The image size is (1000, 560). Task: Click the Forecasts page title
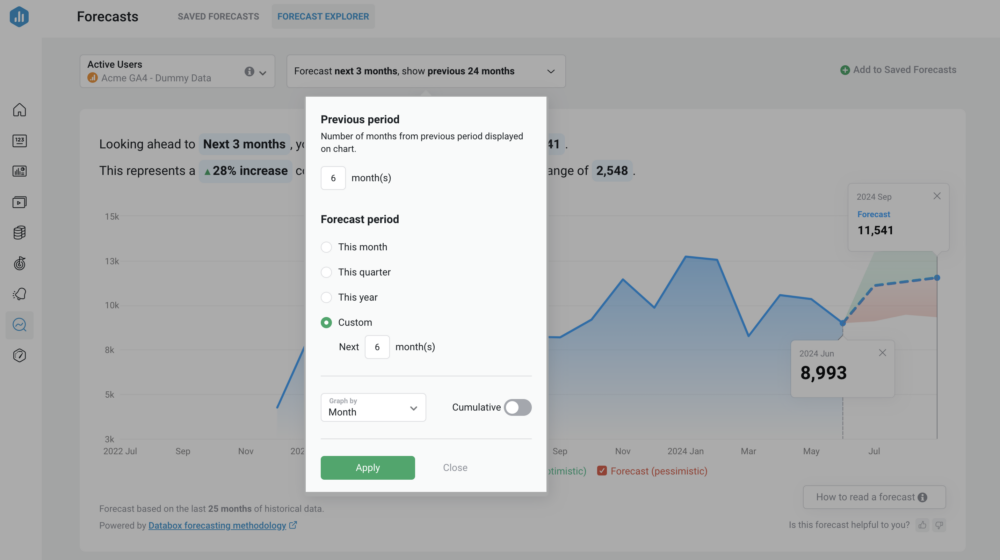pyautogui.click(x=108, y=17)
